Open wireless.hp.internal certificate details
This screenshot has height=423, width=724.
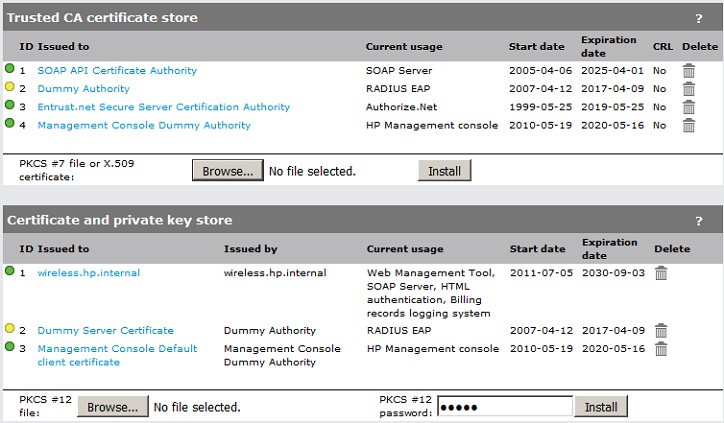88,273
